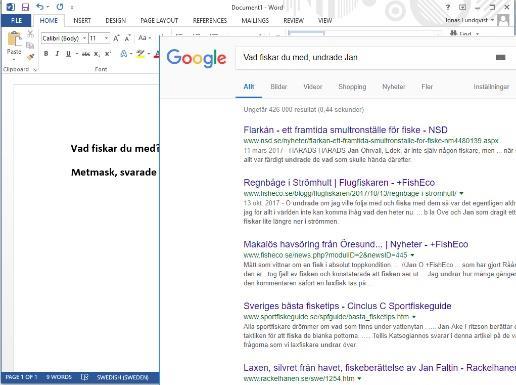Select the Allt search tab
Image resolution: width=516 pixels, height=385 pixels.
pyautogui.click(x=249, y=87)
